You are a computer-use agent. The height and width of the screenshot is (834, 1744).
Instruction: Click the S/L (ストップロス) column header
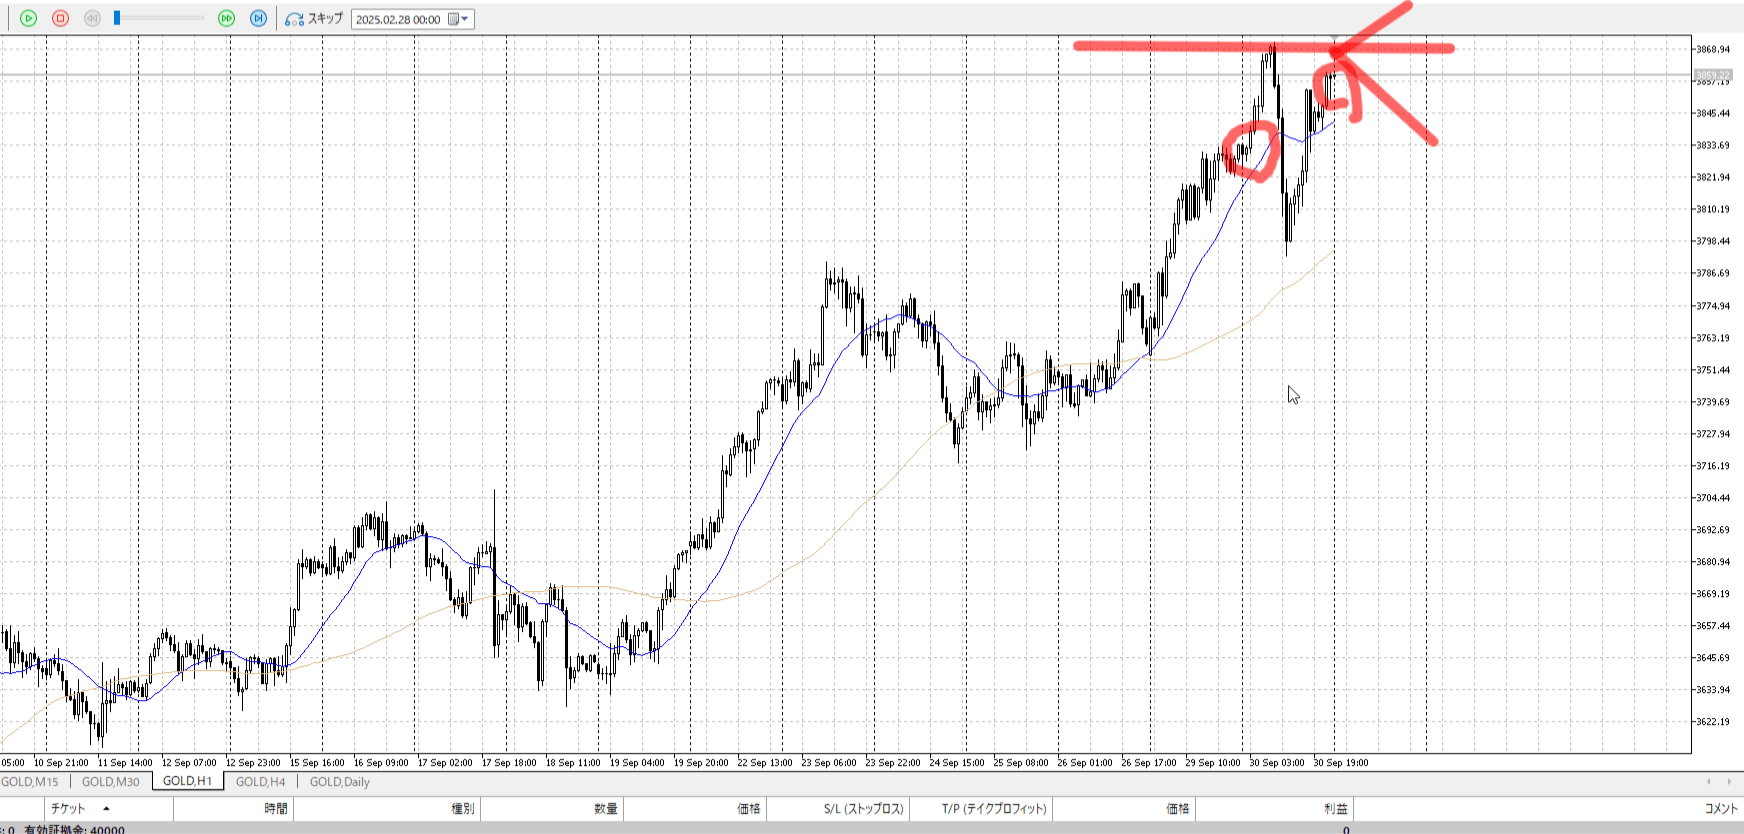[863, 808]
